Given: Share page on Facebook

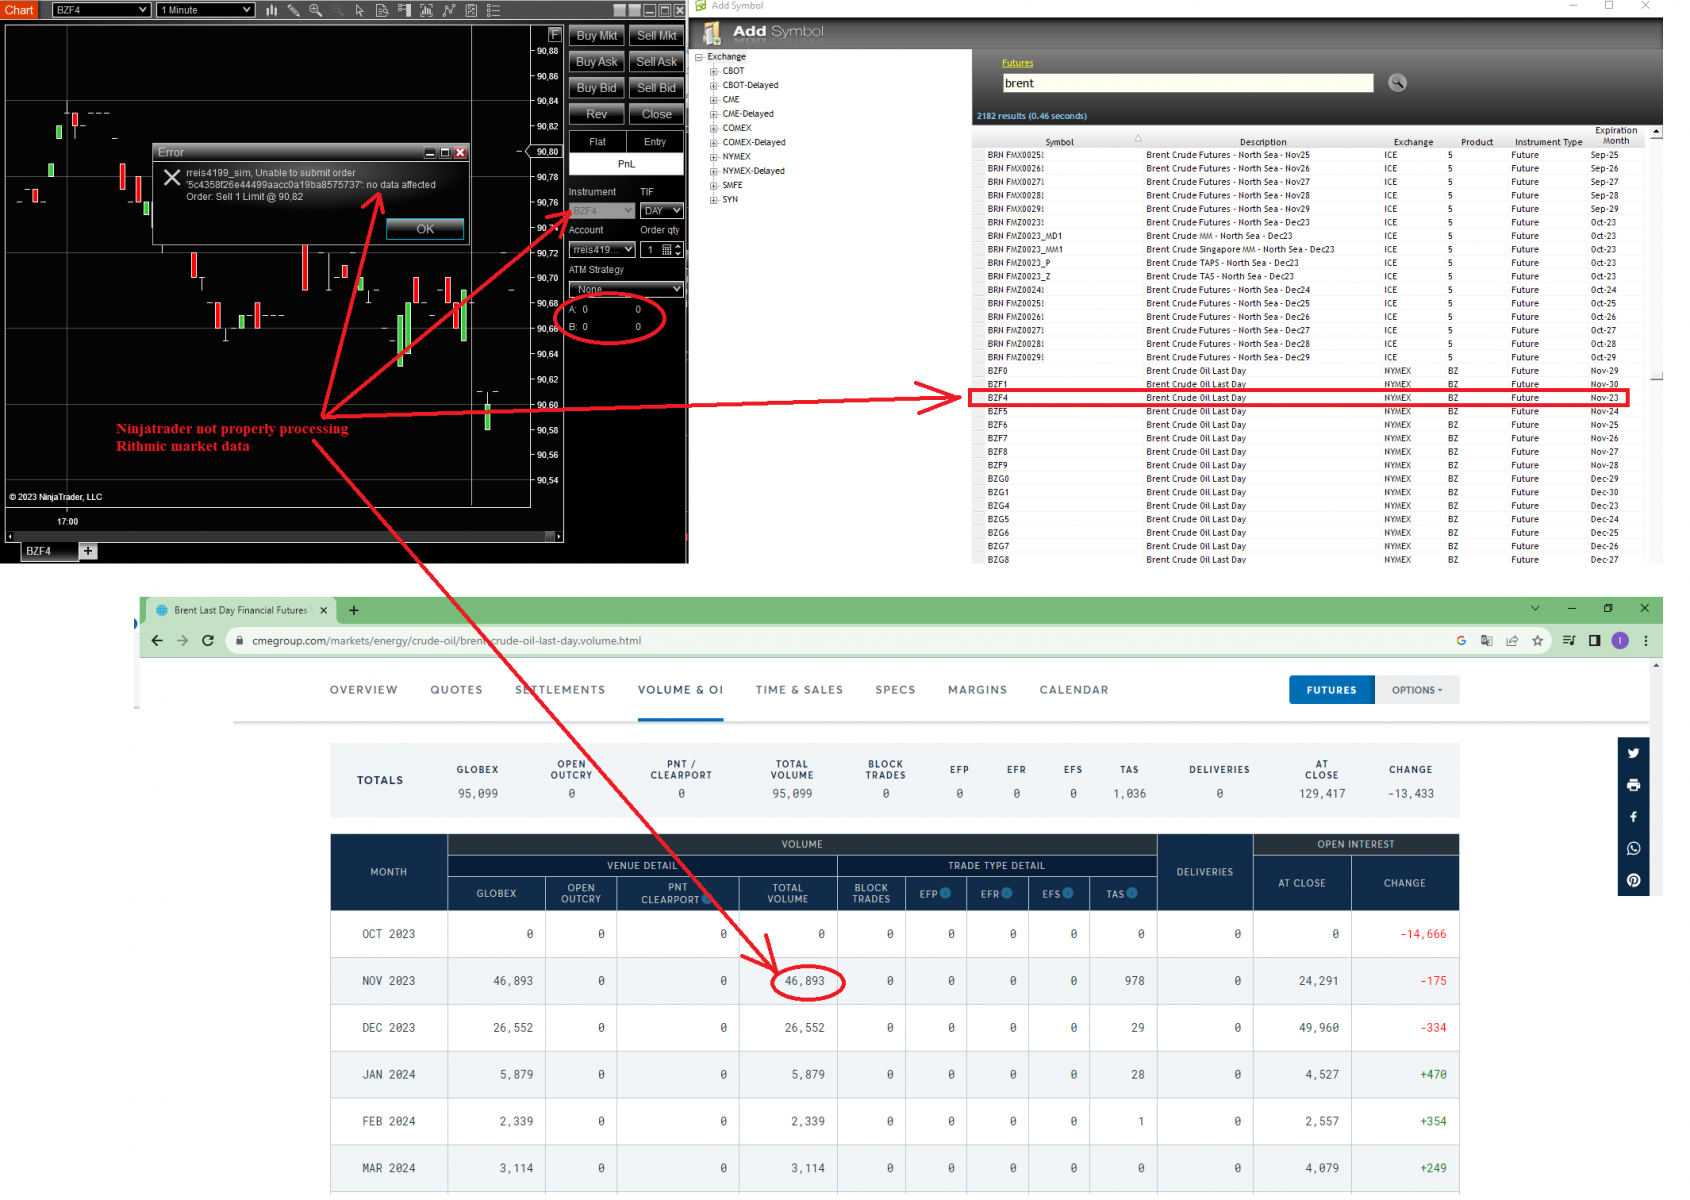Looking at the screenshot, I should (1633, 817).
